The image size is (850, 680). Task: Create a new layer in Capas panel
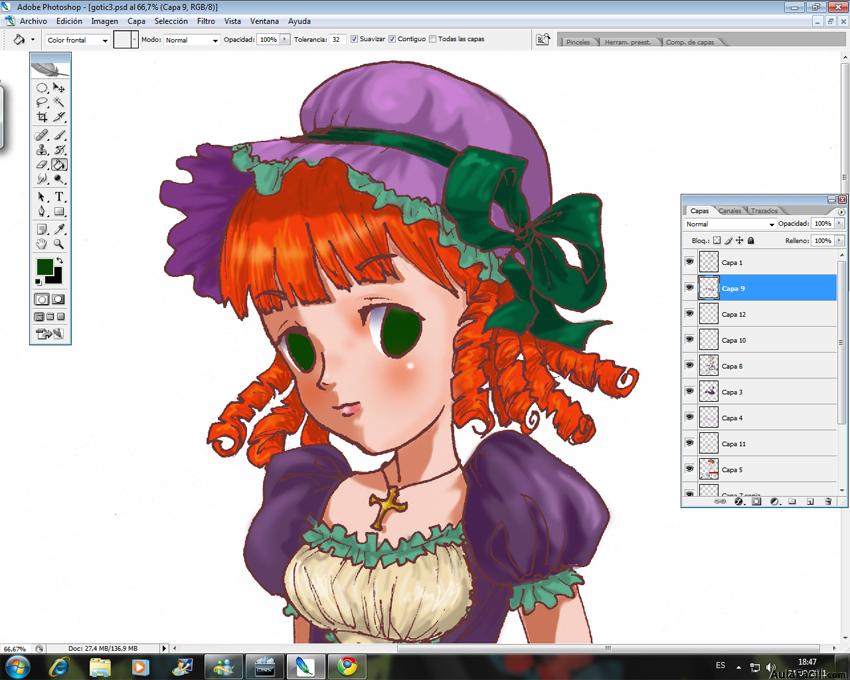[810, 502]
